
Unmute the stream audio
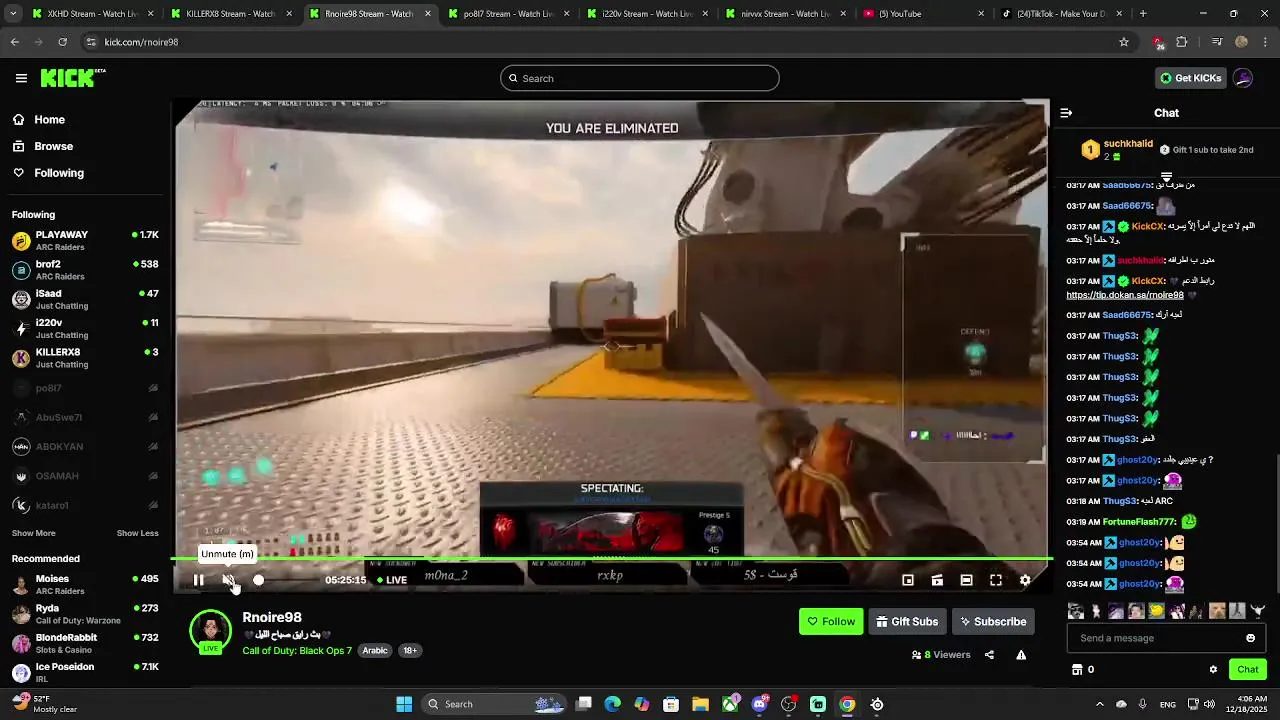228,580
